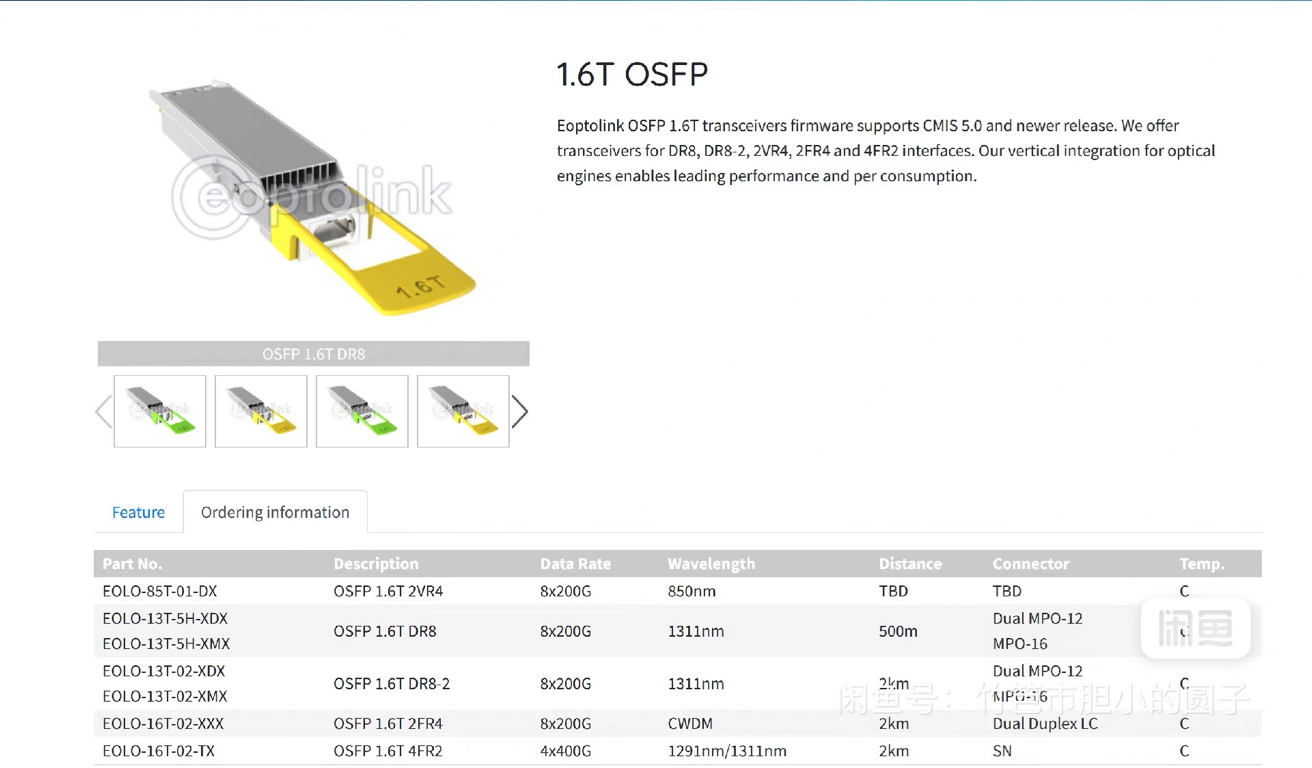Click the OSFP 1.6T 2VR4 description
This screenshot has height=768, width=1312.
pyautogui.click(x=388, y=591)
